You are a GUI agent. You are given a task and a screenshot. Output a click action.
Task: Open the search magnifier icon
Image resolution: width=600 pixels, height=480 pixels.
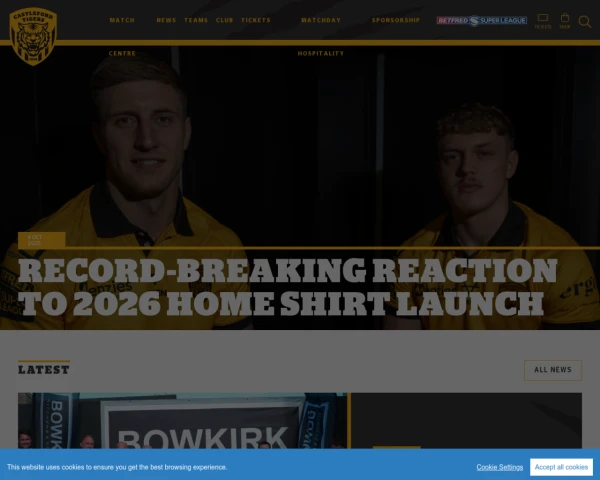click(x=585, y=21)
